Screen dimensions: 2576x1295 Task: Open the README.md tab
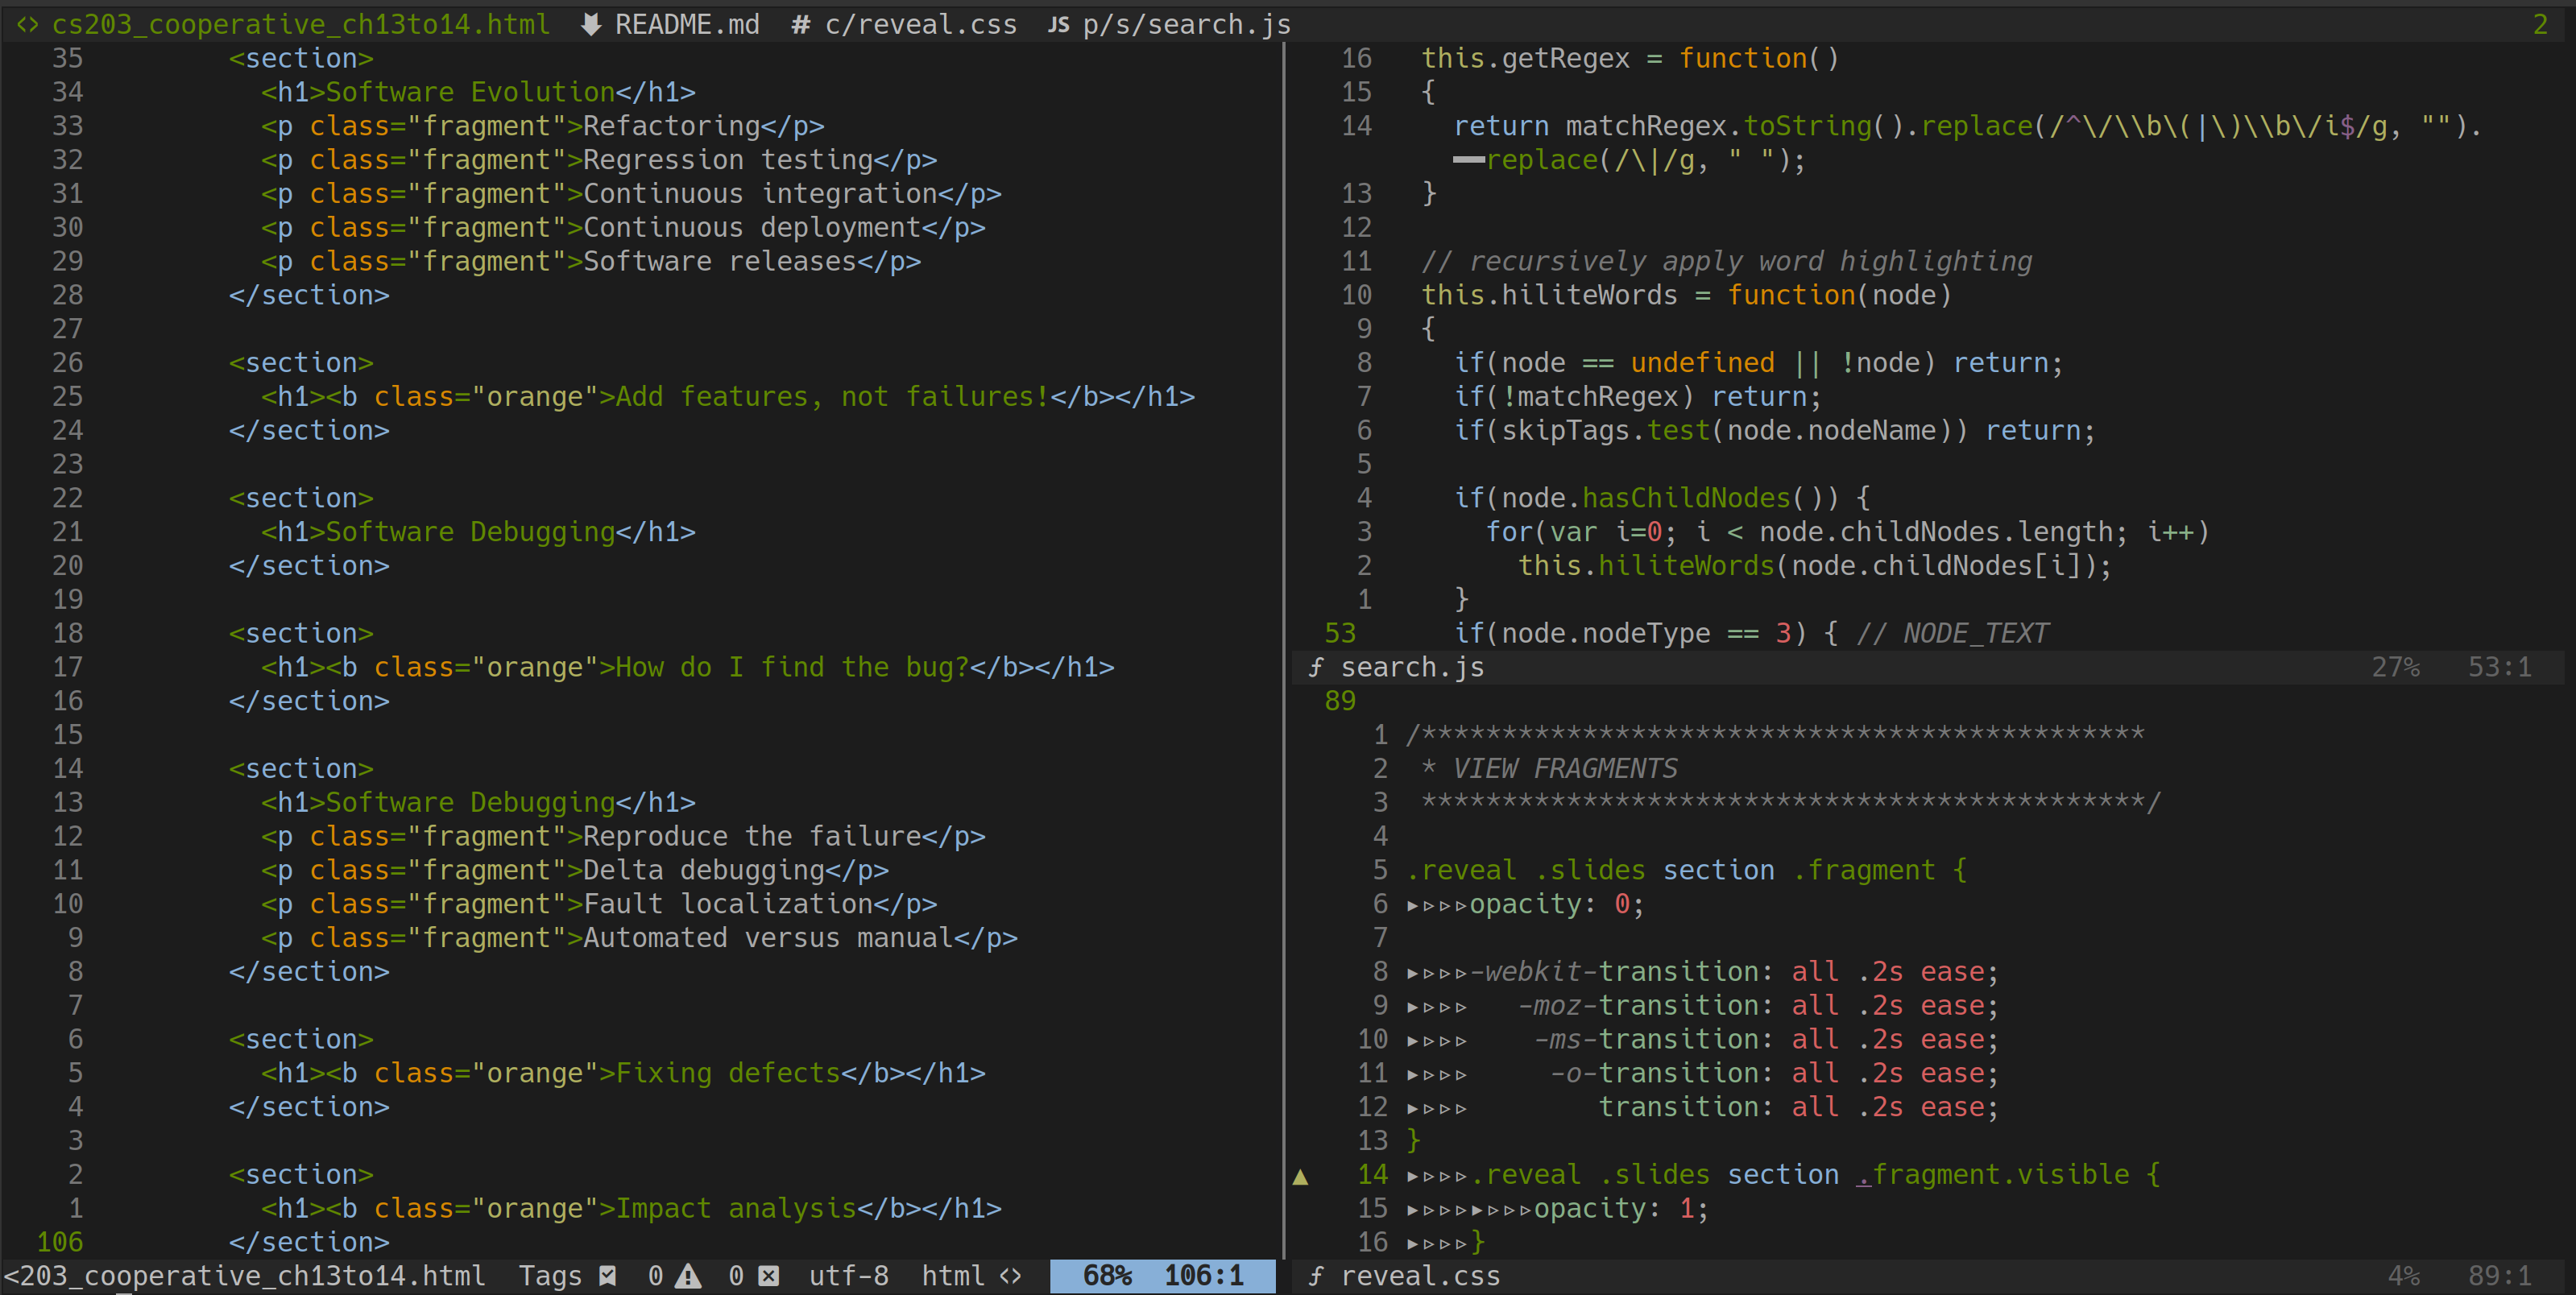(x=687, y=24)
